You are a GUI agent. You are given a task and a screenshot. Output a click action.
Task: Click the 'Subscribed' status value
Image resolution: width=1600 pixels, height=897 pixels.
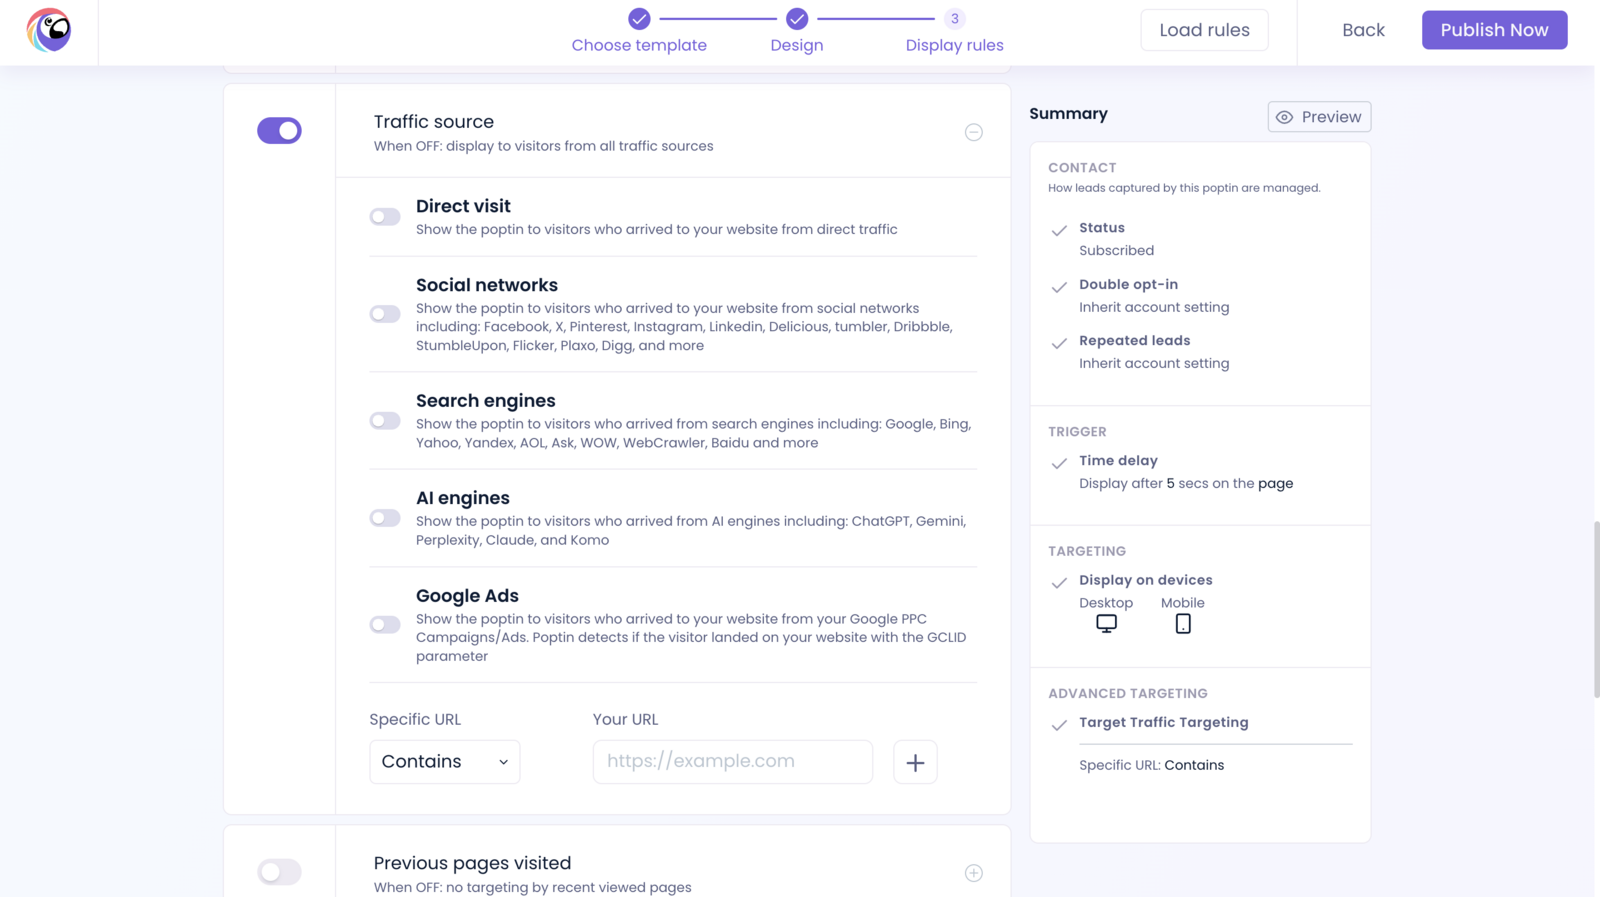coord(1116,251)
